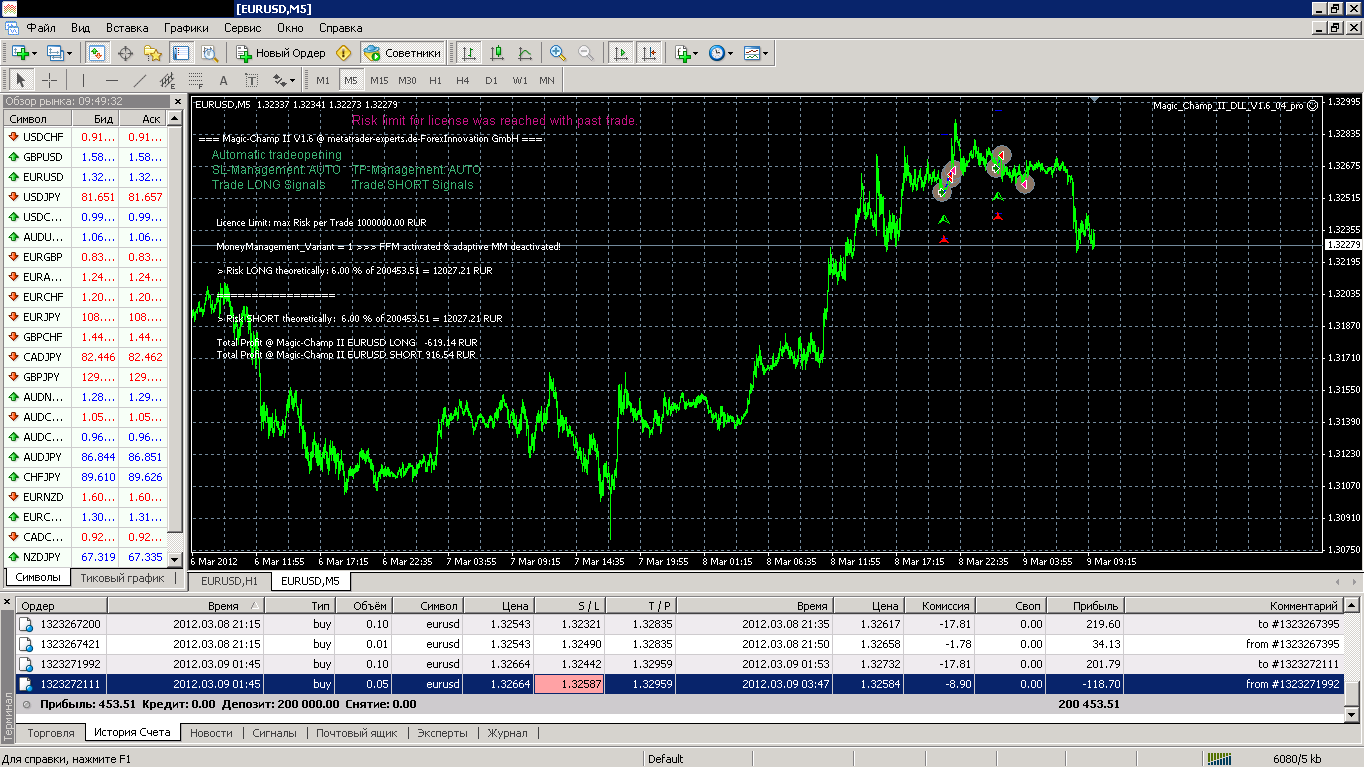Click the red S/L cell 1.32587
The width and height of the screenshot is (1364, 768).
tap(570, 684)
